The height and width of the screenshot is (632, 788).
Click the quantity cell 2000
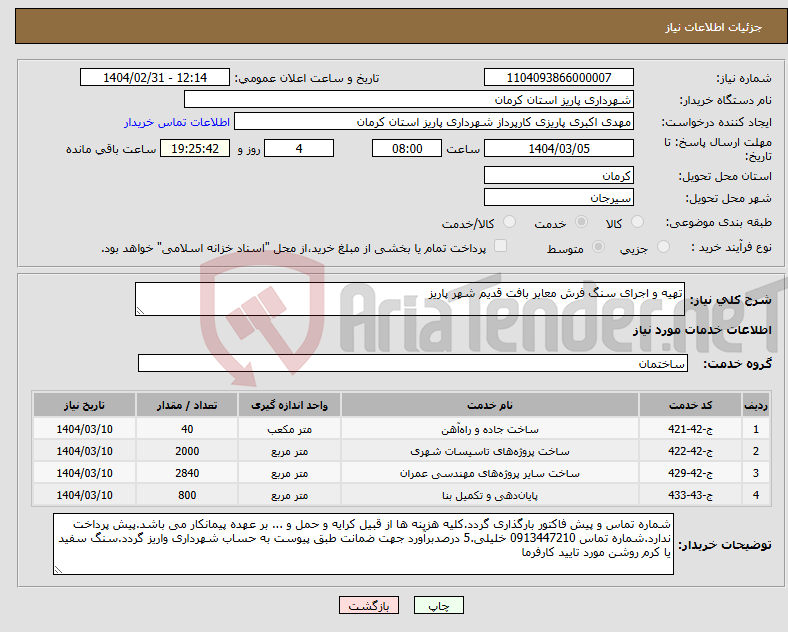tap(187, 451)
